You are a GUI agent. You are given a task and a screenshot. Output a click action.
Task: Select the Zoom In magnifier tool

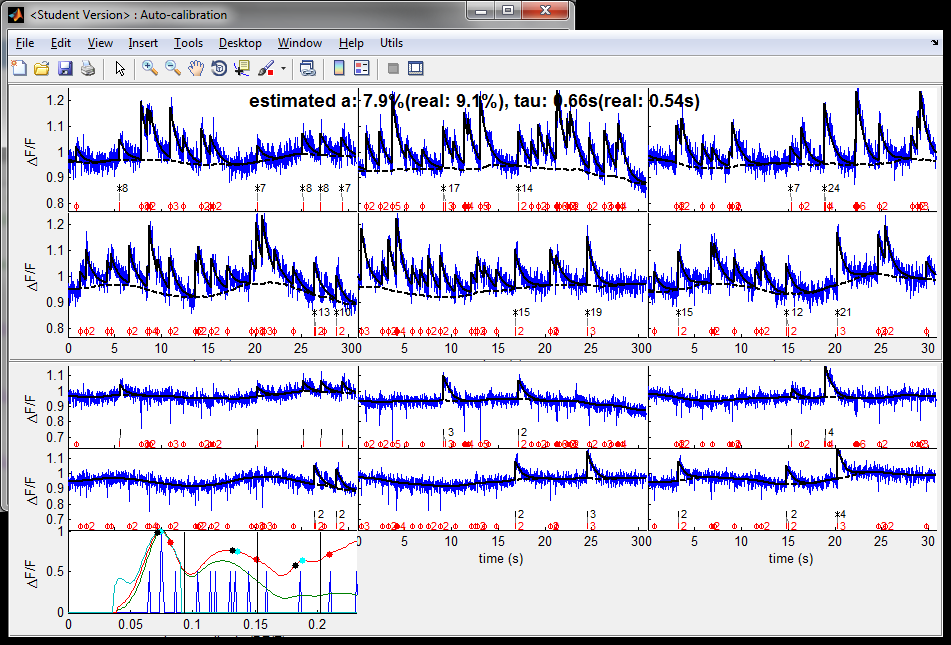(150, 69)
